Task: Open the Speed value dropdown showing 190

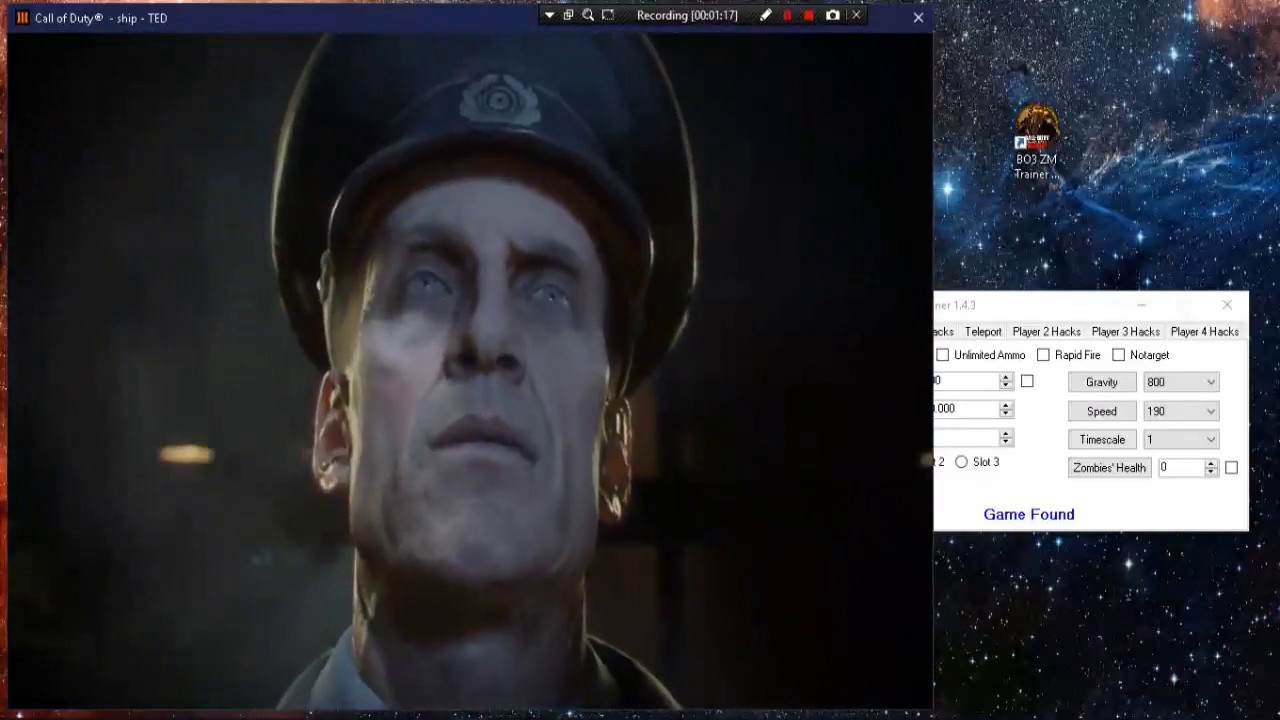Action: (x=1181, y=411)
